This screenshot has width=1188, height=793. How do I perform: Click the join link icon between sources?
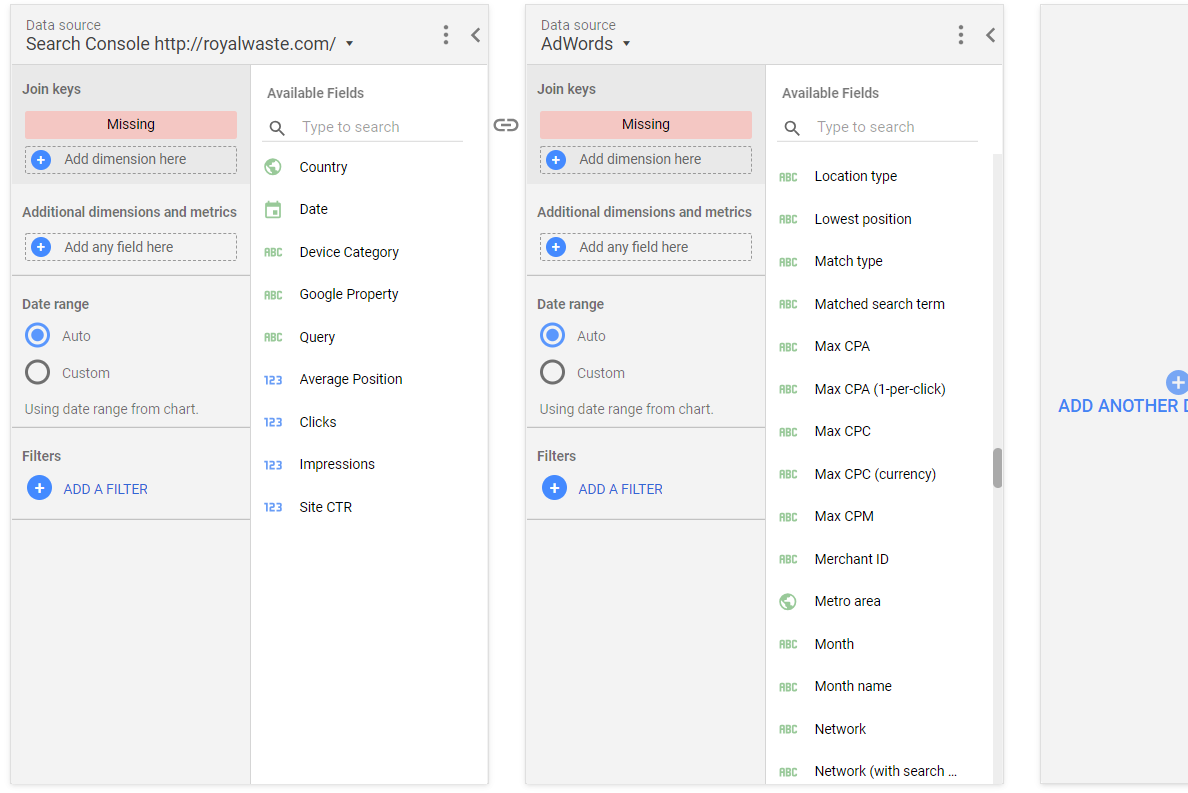(506, 125)
